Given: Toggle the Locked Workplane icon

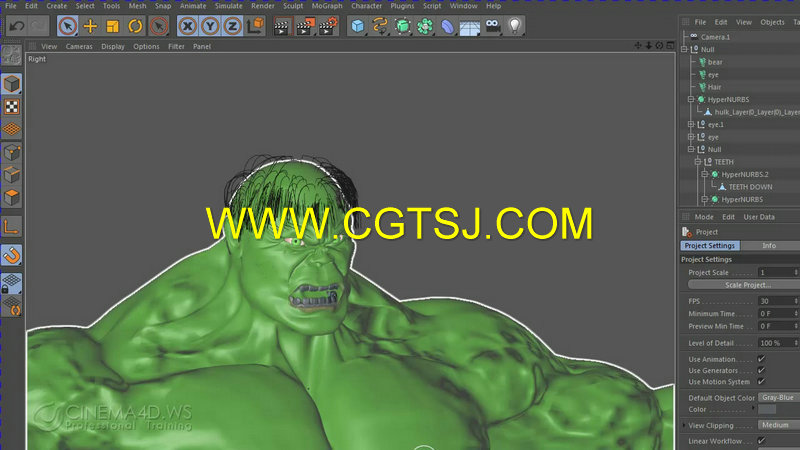Looking at the screenshot, I should [x=11, y=283].
